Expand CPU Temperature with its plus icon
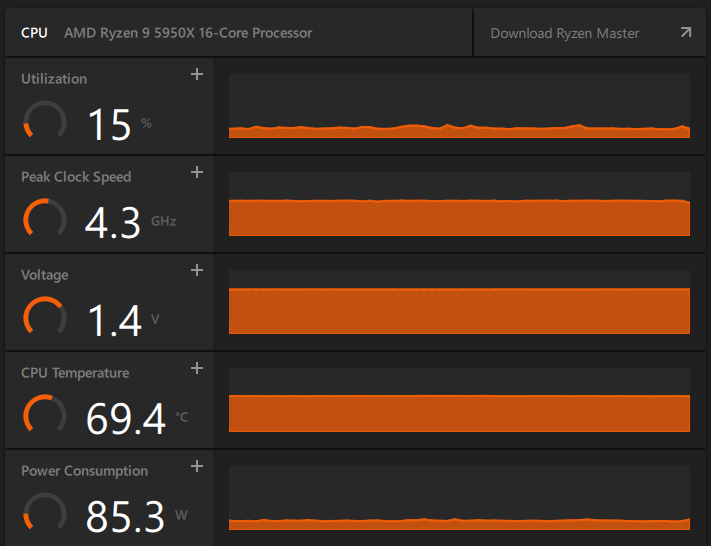Screen dimensions: 711x546 click(197, 368)
